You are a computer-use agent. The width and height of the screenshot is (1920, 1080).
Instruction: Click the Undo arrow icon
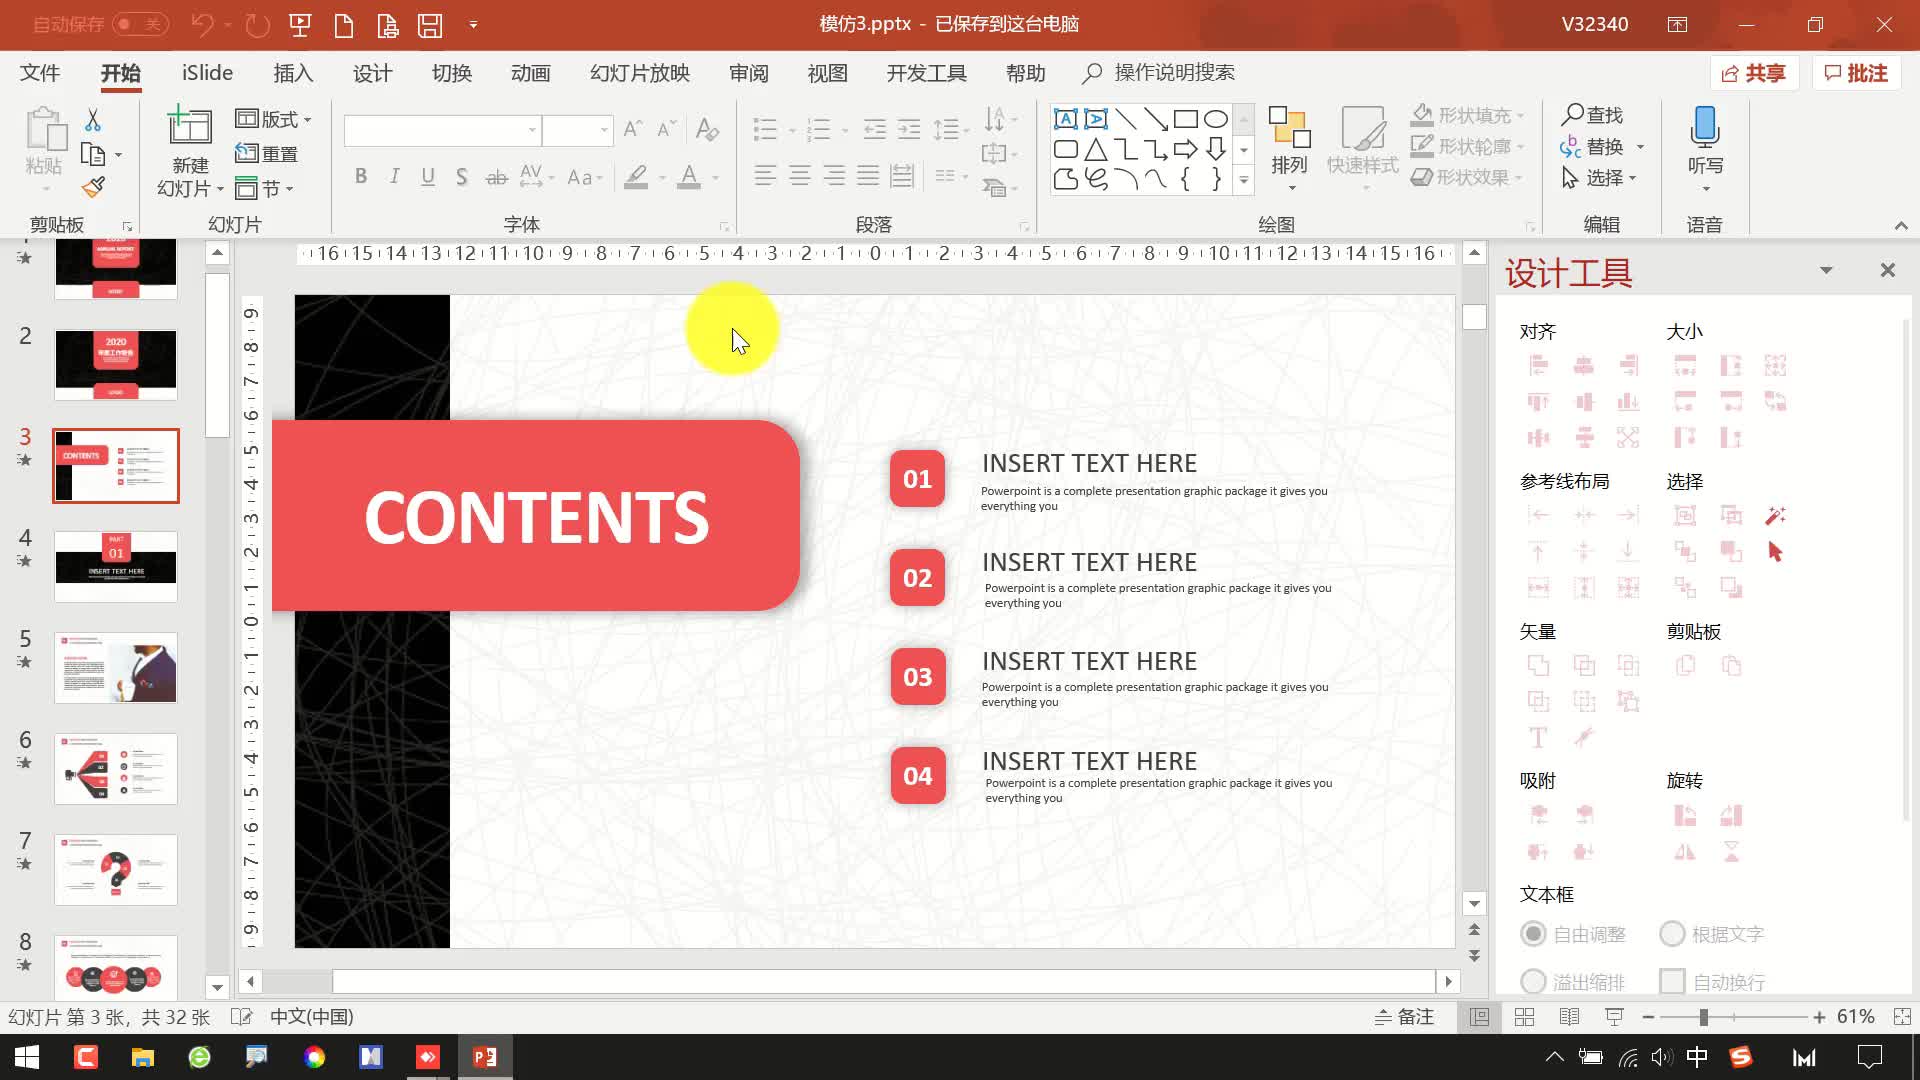click(x=203, y=25)
